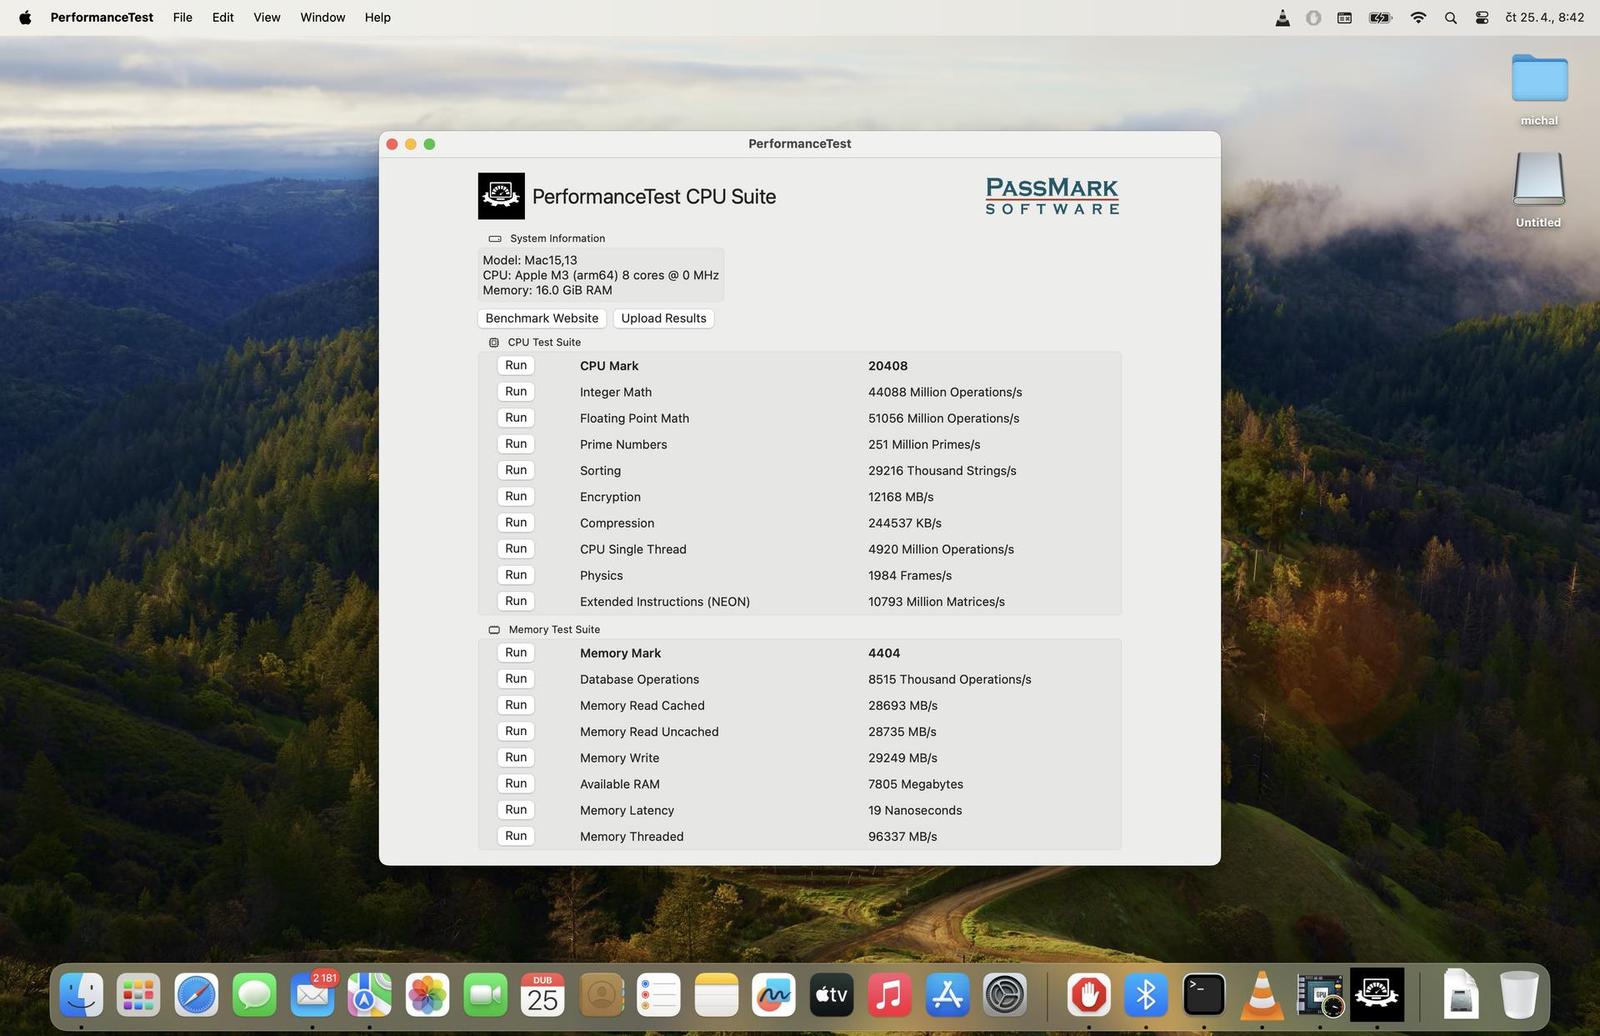Open the Window menu
The width and height of the screenshot is (1600, 1036).
coord(322,17)
